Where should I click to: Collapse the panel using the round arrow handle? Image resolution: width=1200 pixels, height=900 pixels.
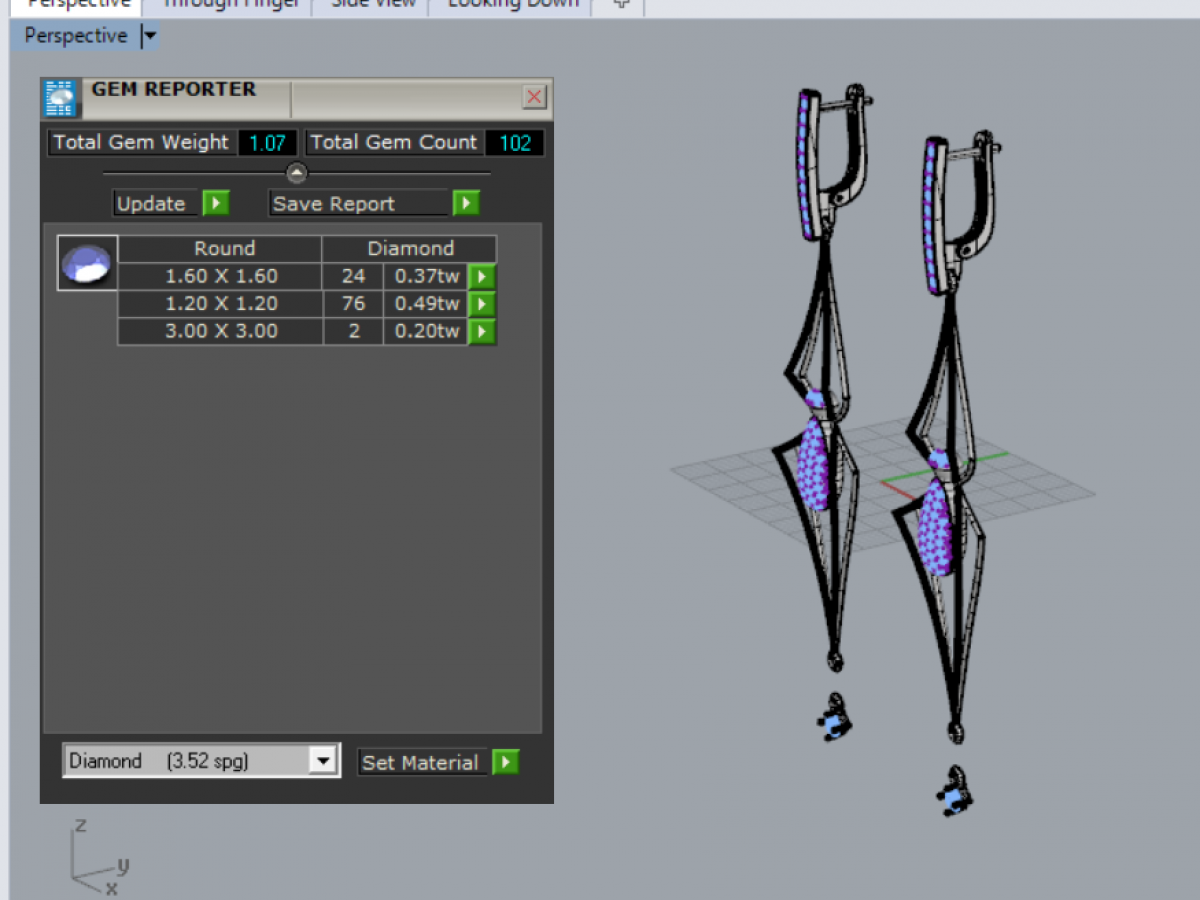[x=297, y=173]
